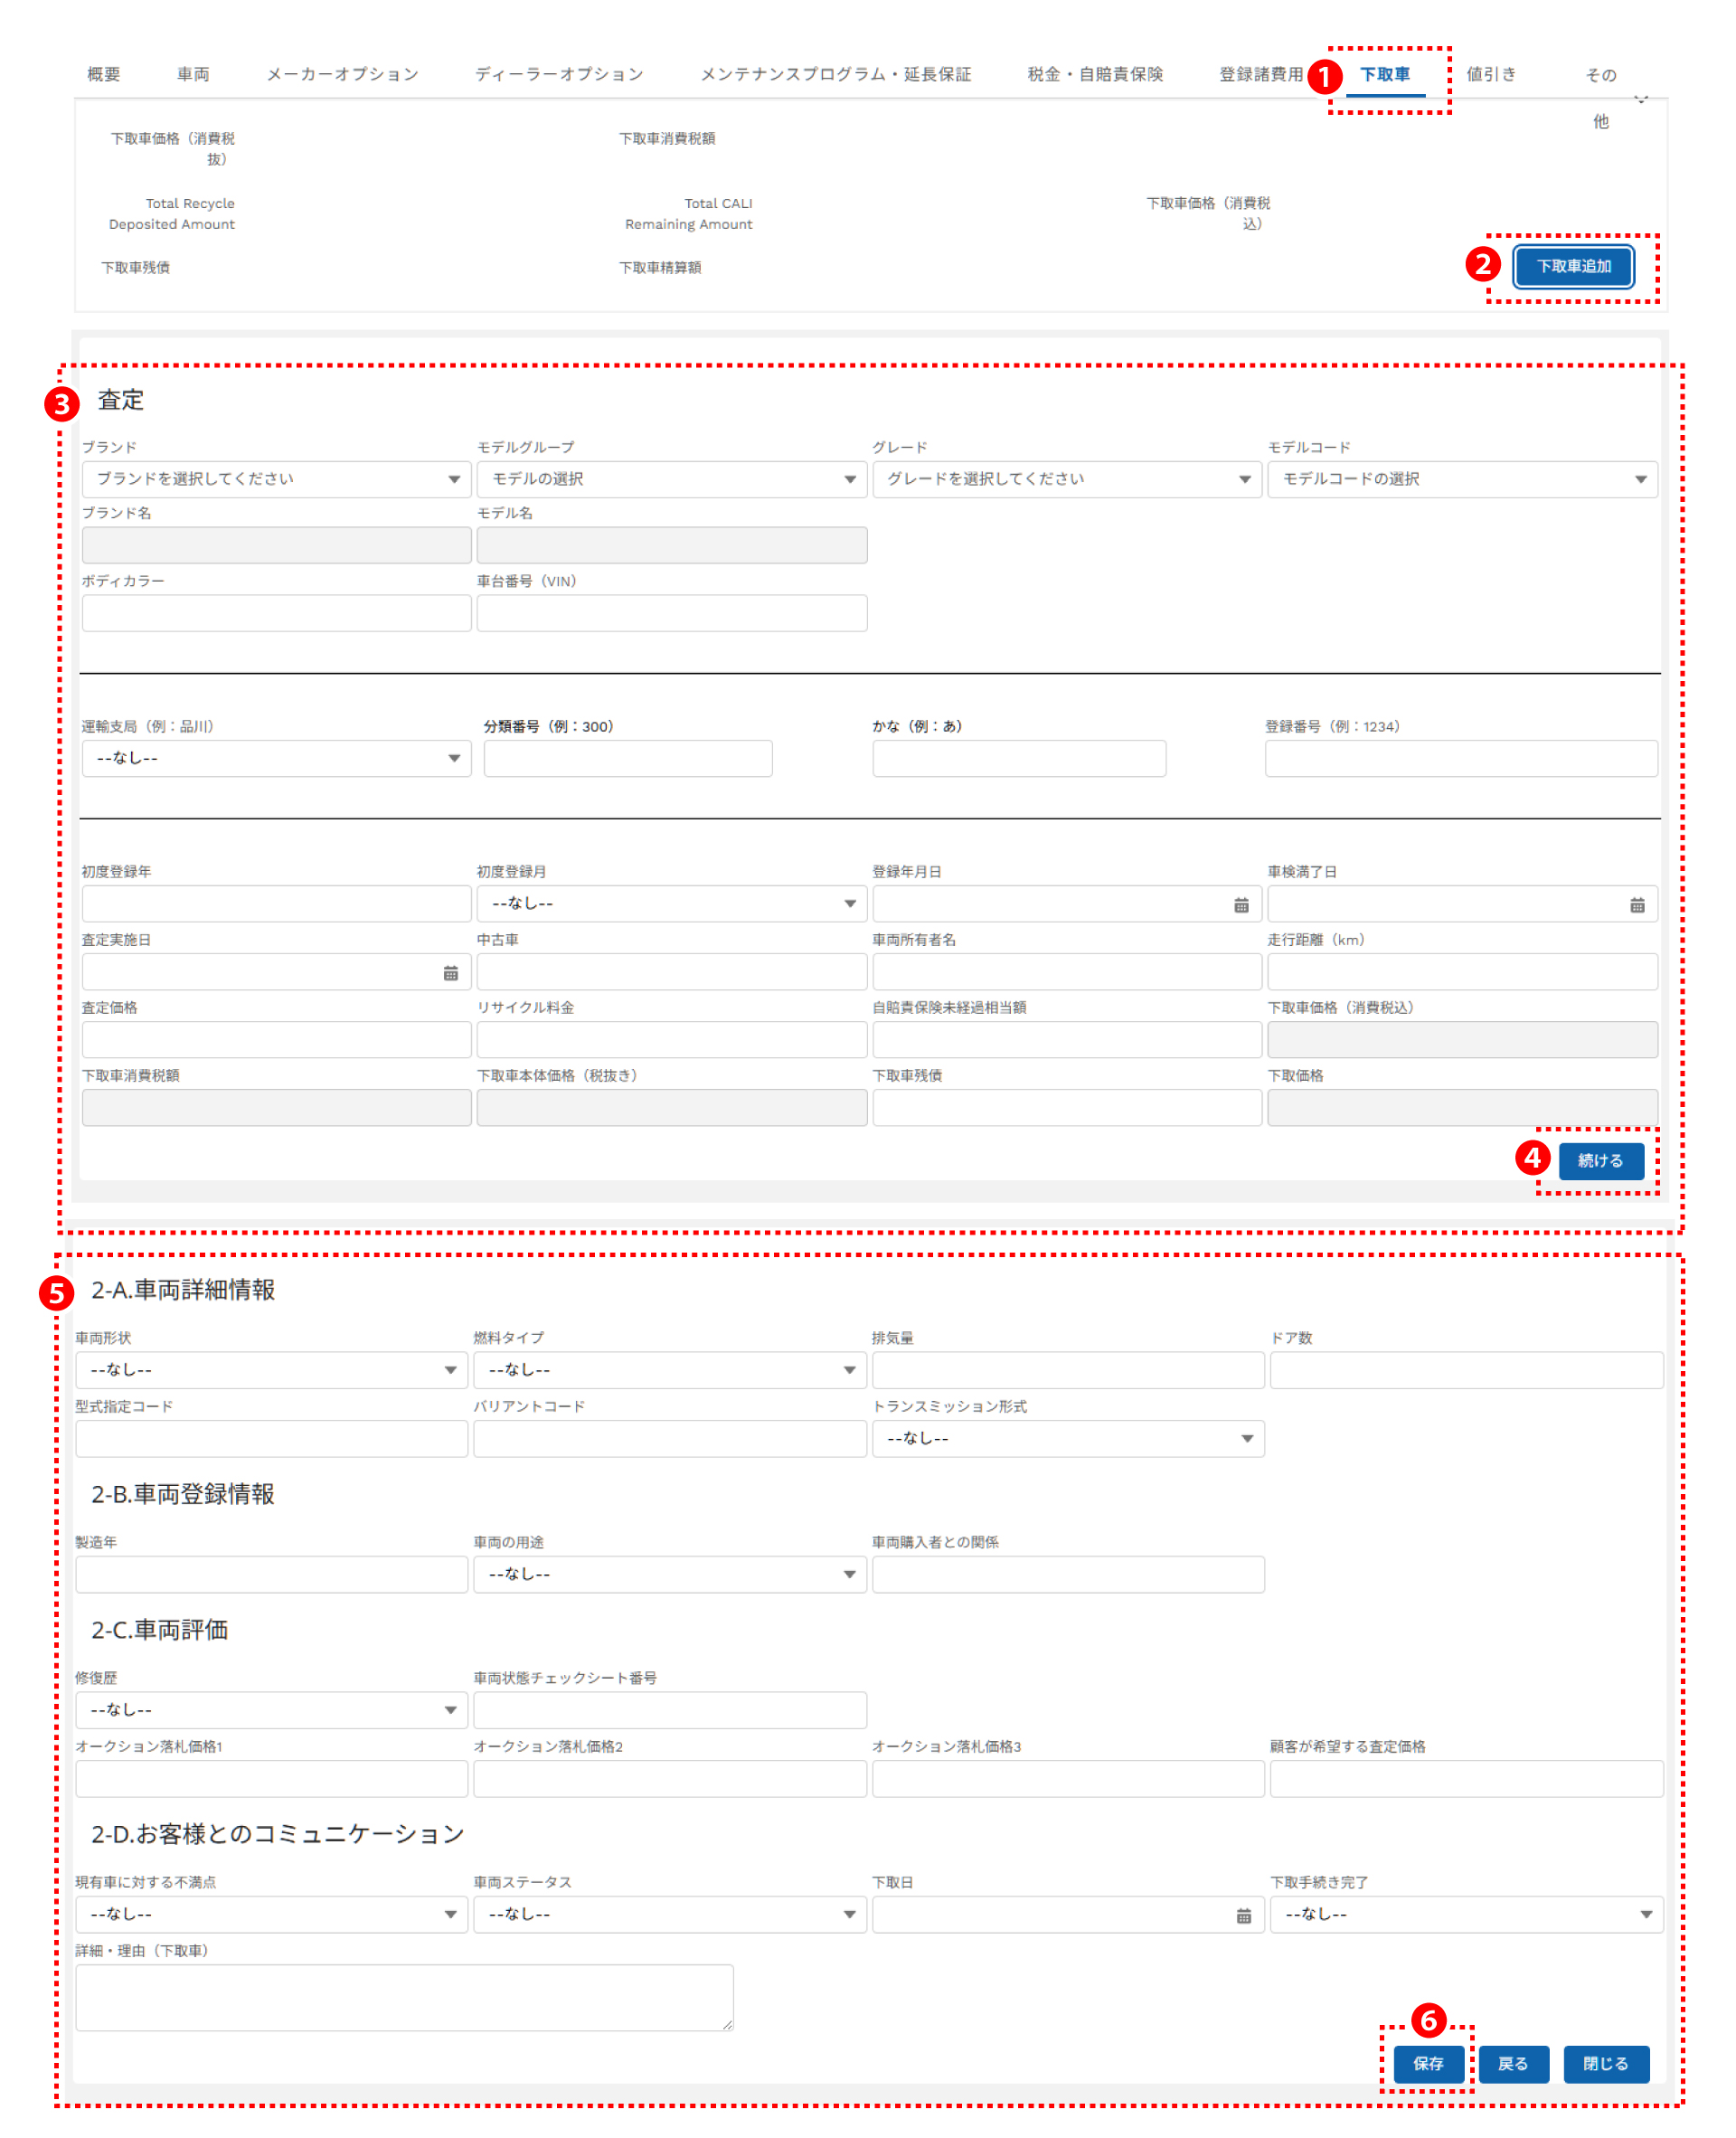Open calendar picker for 査定実施日 field
The height and width of the screenshot is (2138, 1736).
pos(450,973)
